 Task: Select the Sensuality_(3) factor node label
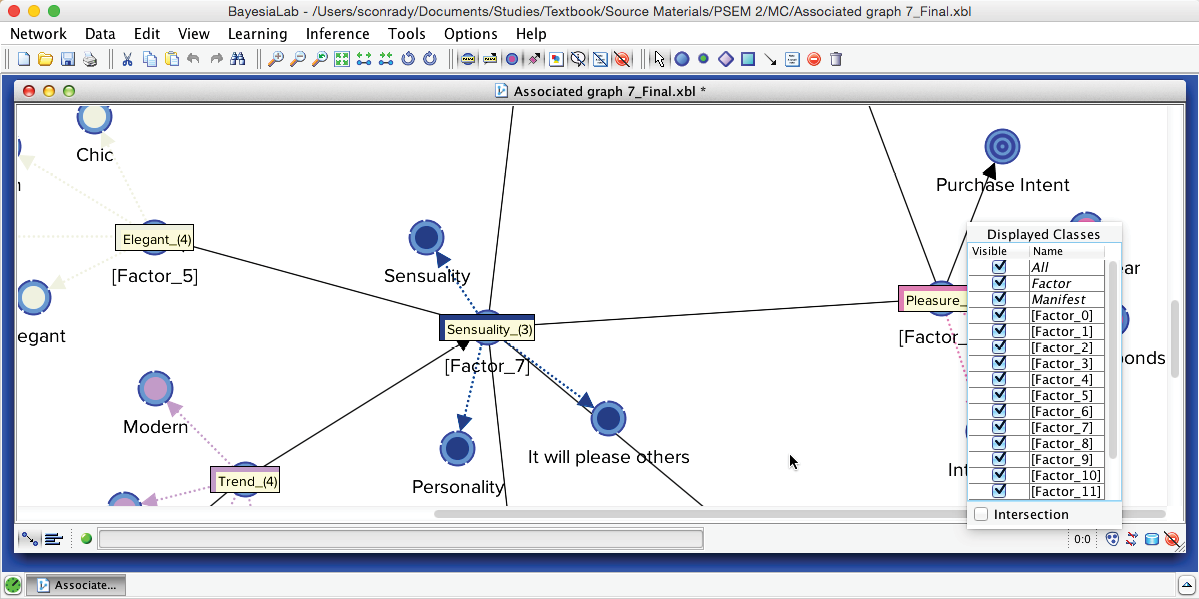(487, 329)
